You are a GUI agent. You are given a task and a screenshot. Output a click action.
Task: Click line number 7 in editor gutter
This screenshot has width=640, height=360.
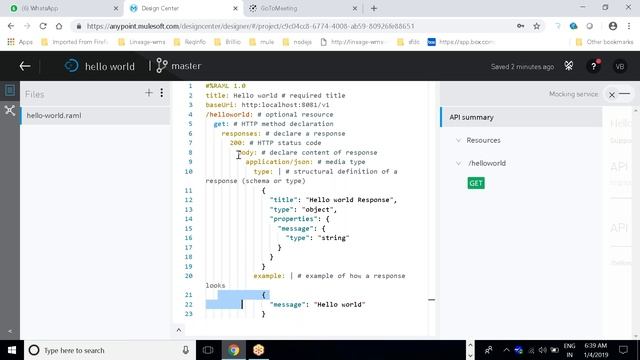click(190, 143)
